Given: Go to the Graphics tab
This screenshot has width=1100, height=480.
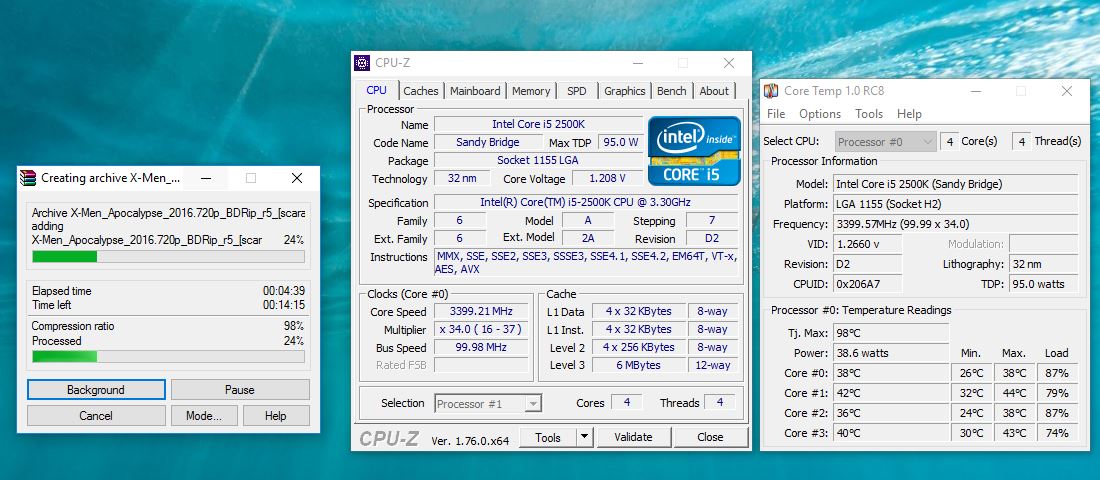Looking at the screenshot, I should pyautogui.click(x=624, y=91).
